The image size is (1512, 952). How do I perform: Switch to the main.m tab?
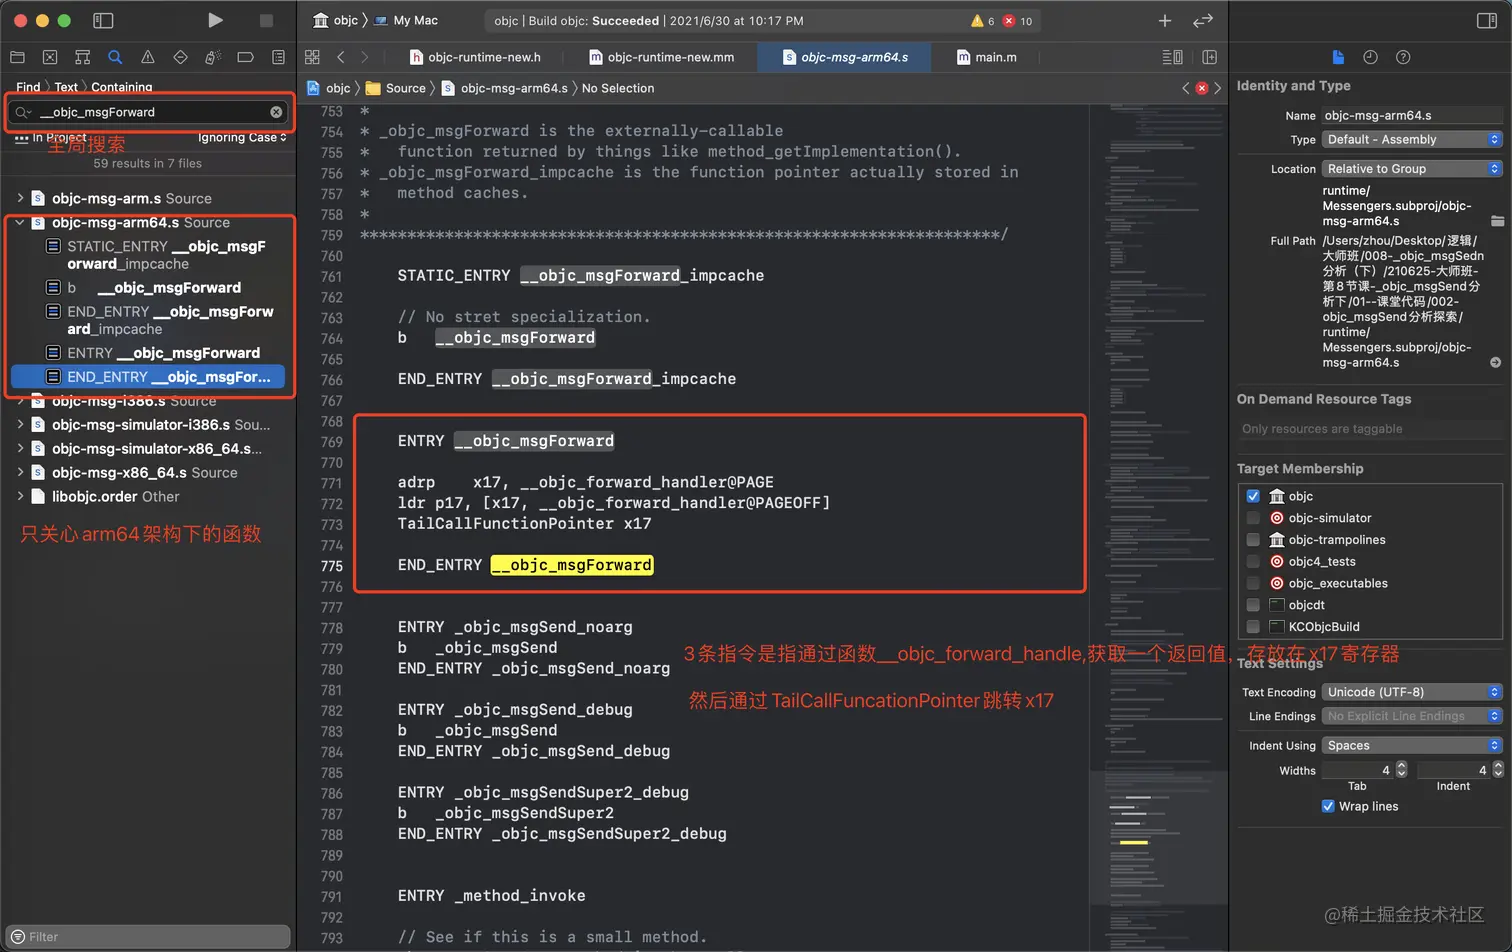point(987,57)
